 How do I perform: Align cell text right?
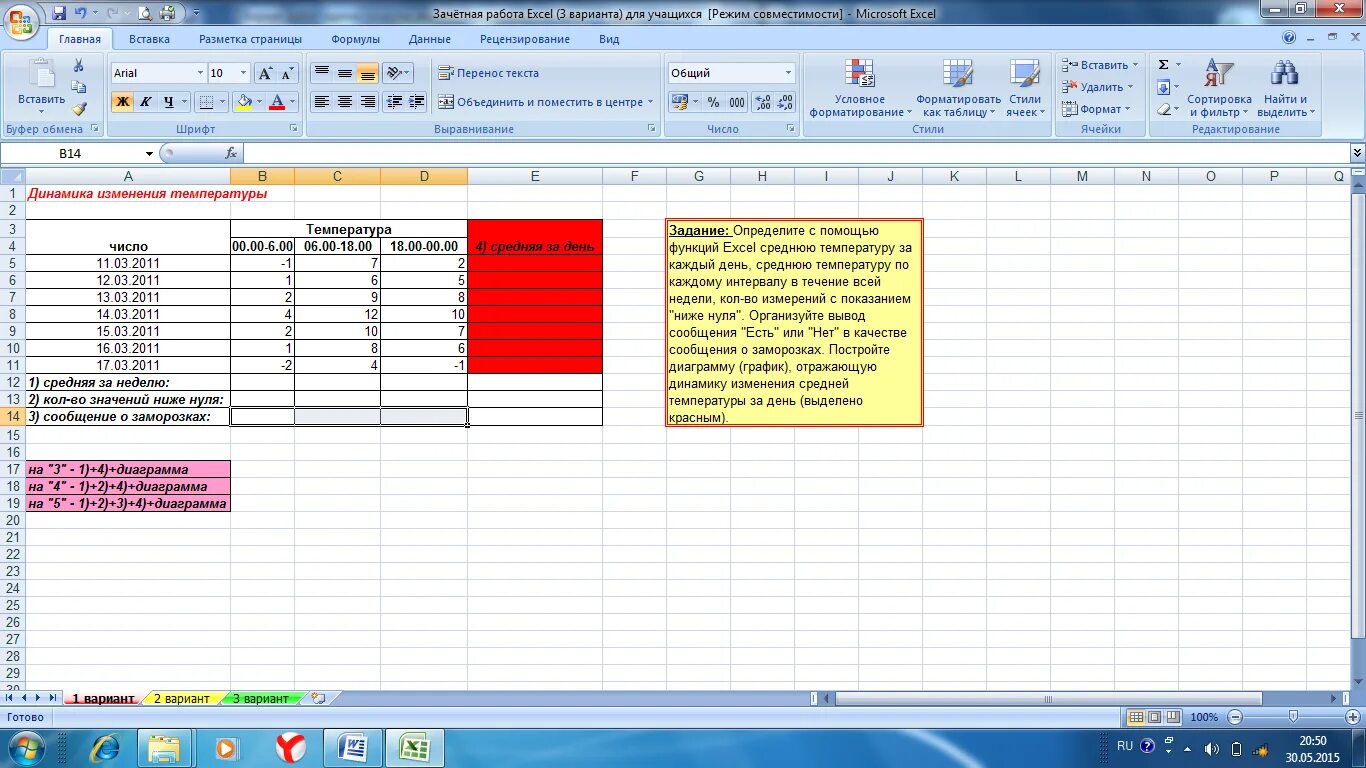(368, 102)
